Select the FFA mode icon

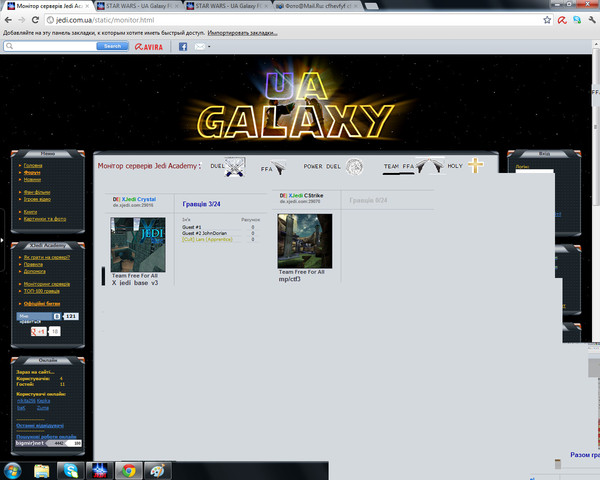click(x=279, y=167)
